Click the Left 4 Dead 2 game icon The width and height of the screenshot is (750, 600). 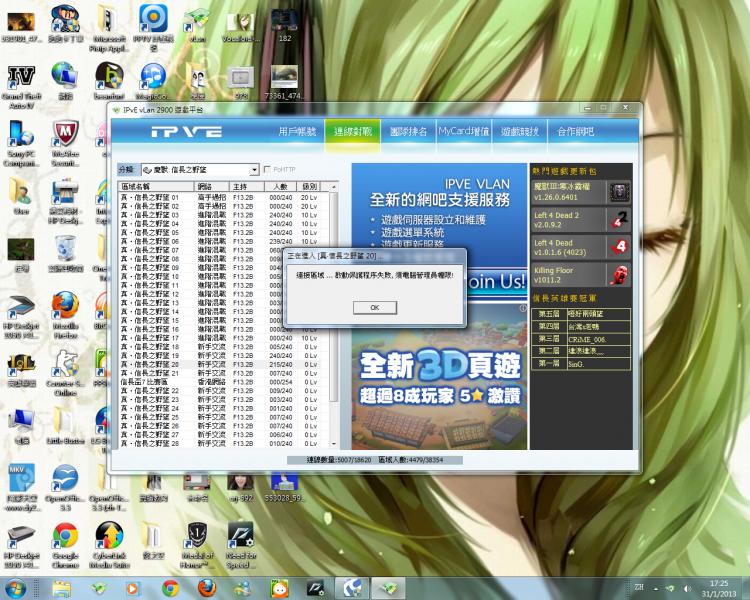click(620, 219)
